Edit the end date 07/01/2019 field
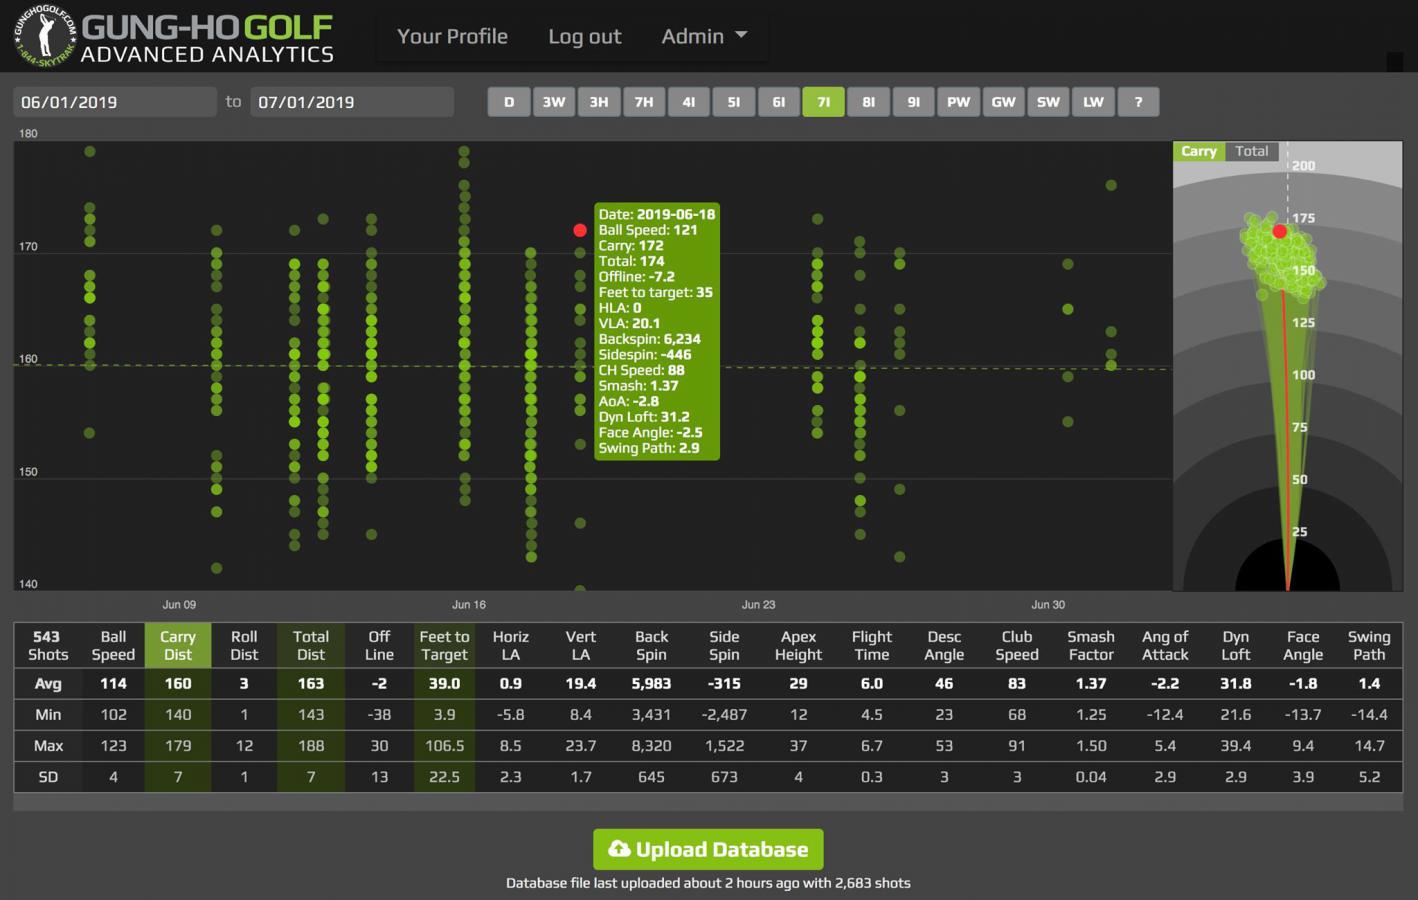 coord(352,102)
